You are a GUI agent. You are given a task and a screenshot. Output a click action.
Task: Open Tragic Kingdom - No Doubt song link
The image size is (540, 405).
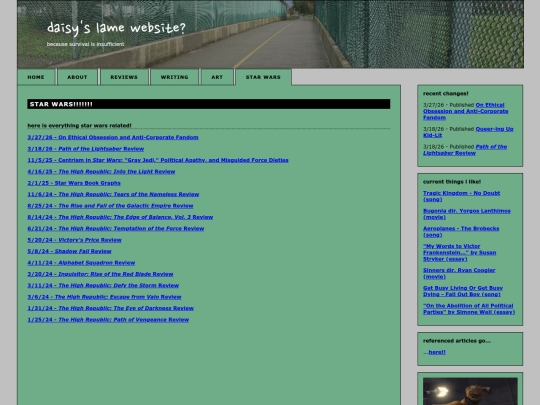(x=461, y=196)
